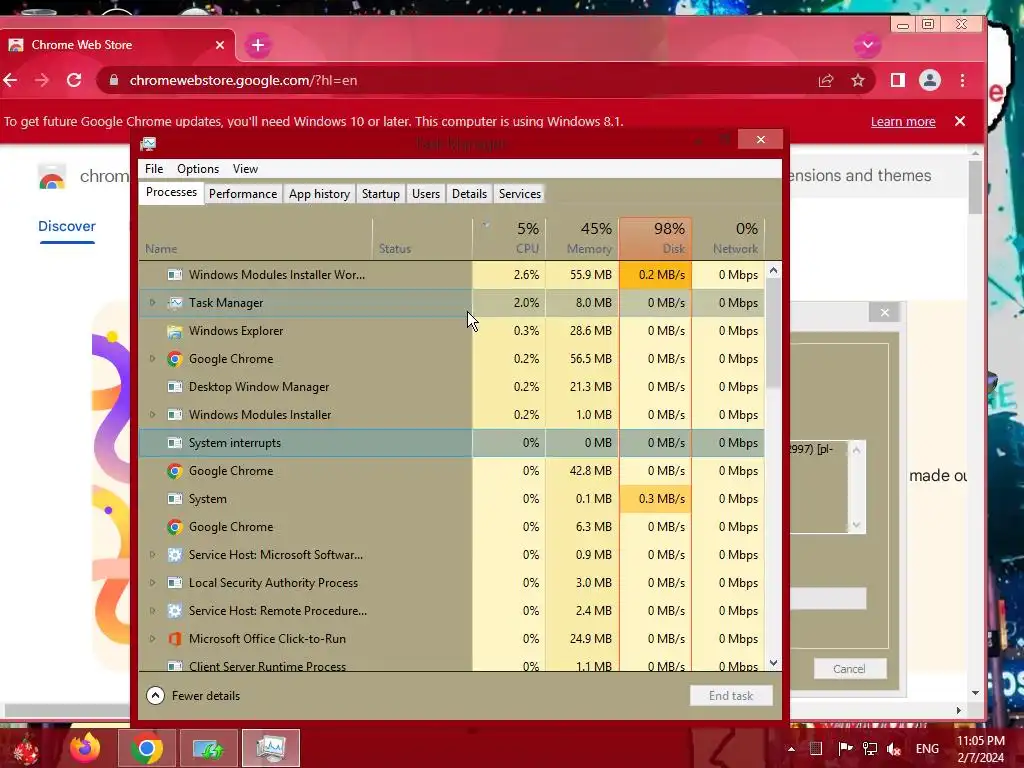
Task: Open the Chrome profile avatar
Action: (930, 80)
